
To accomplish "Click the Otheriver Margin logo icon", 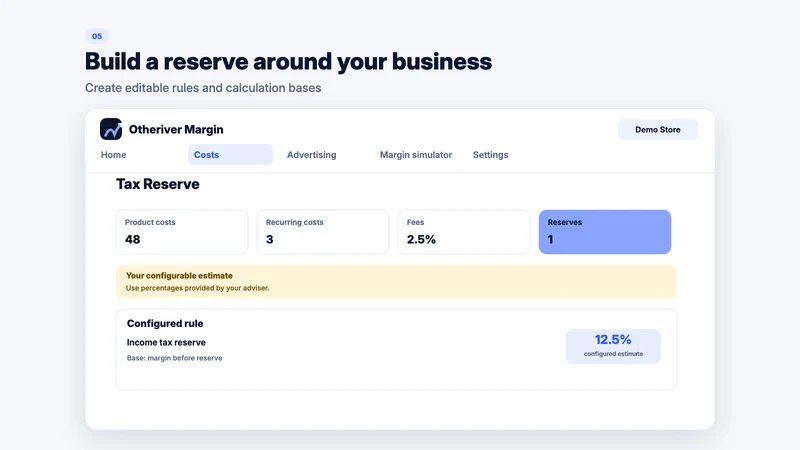I will [x=111, y=129].
